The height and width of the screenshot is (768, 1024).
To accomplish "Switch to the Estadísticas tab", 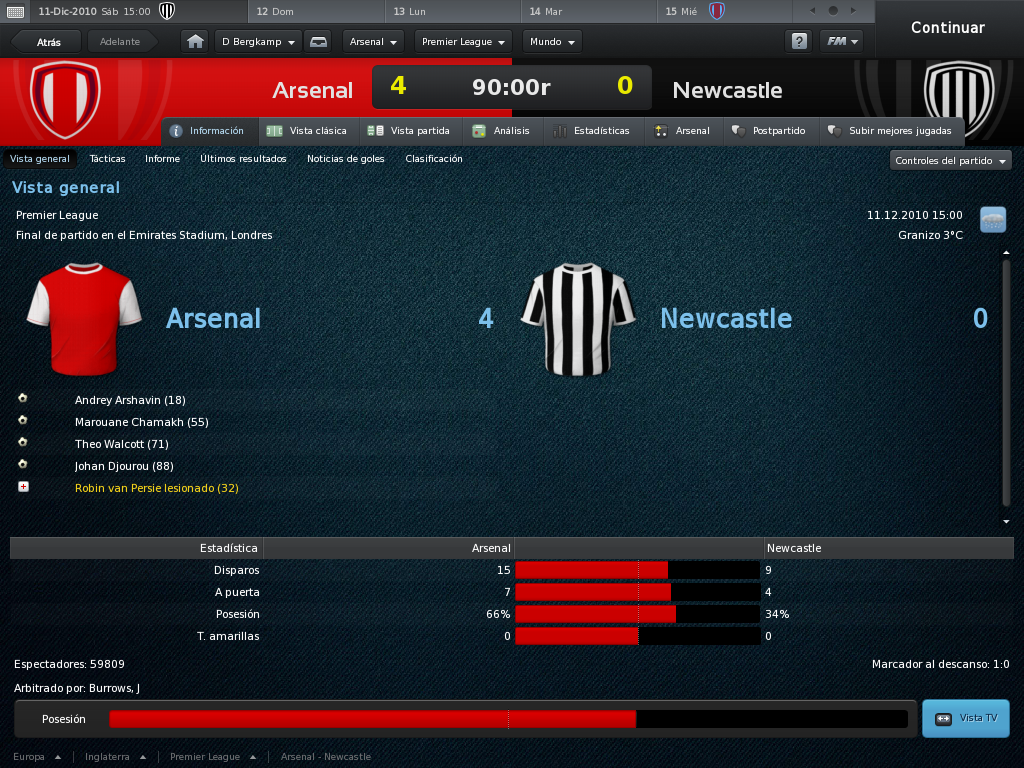I will (592, 131).
